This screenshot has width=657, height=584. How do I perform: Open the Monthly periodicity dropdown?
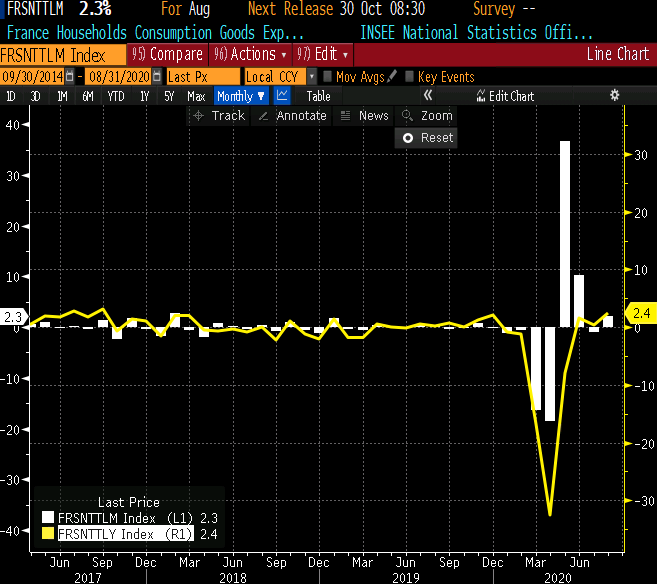tap(241, 96)
